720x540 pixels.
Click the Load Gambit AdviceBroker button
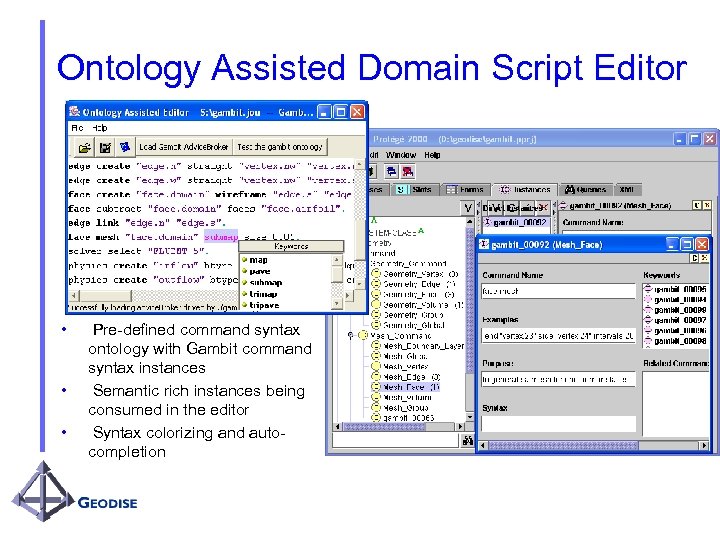pos(184,147)
